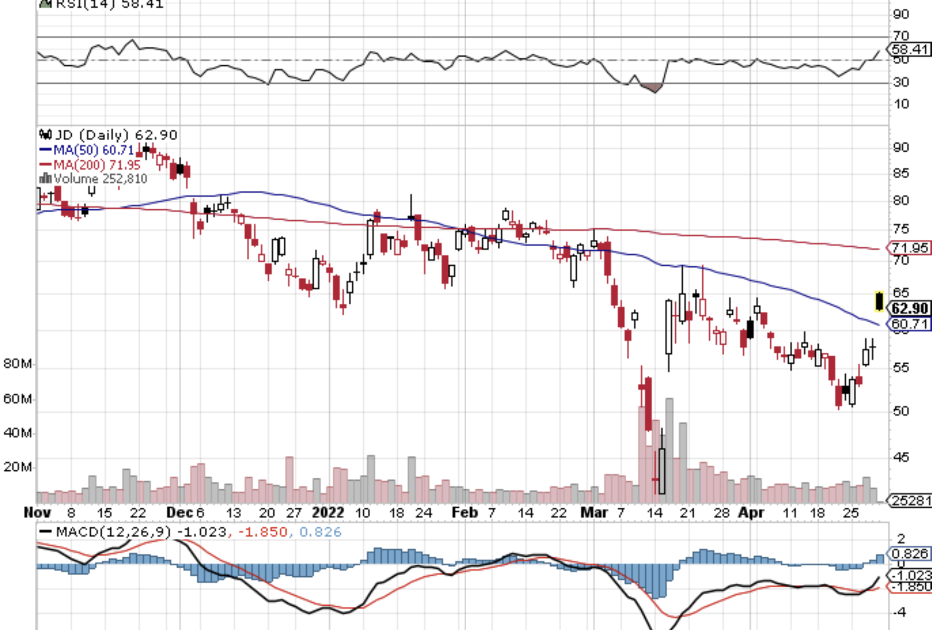
Task: Click the 60.71 MA(50) value tag
Action: 911,324
